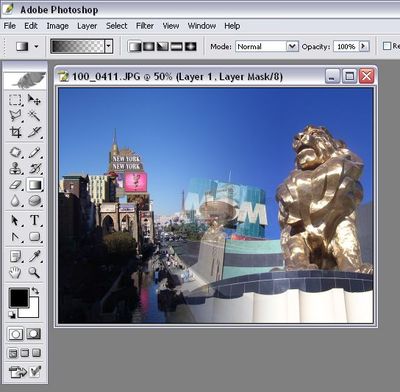Open the gradient picker dropdown arrow
The image size is (400, 392).
pos(109,46)
